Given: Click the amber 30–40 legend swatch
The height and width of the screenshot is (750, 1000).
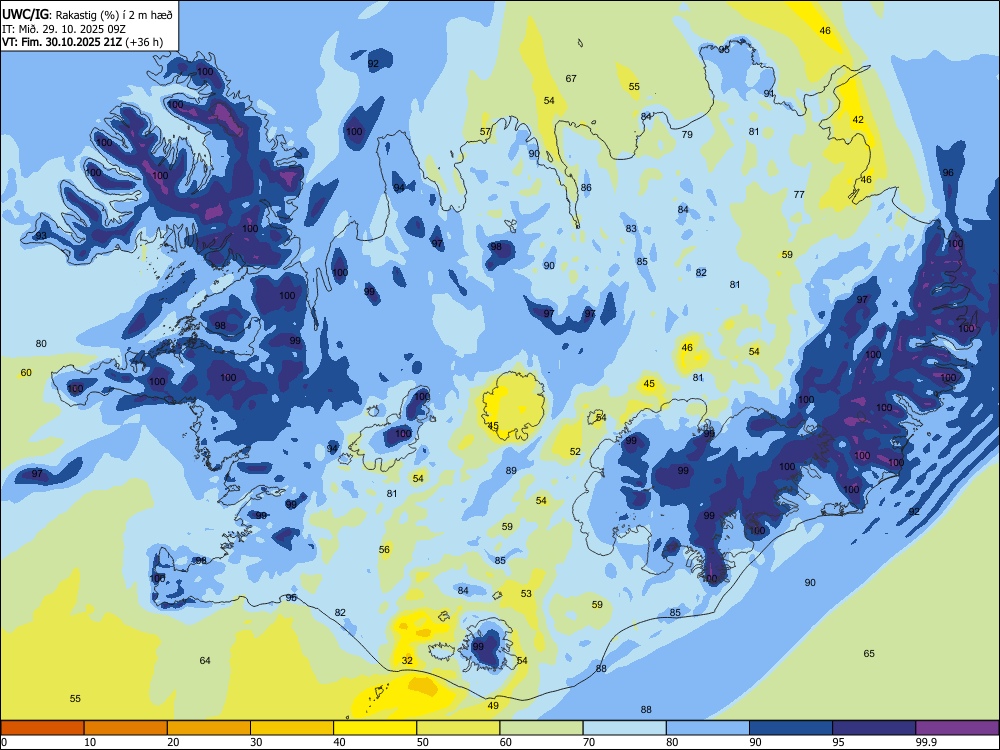Looking at the screenshot, I should click(292, 728).
